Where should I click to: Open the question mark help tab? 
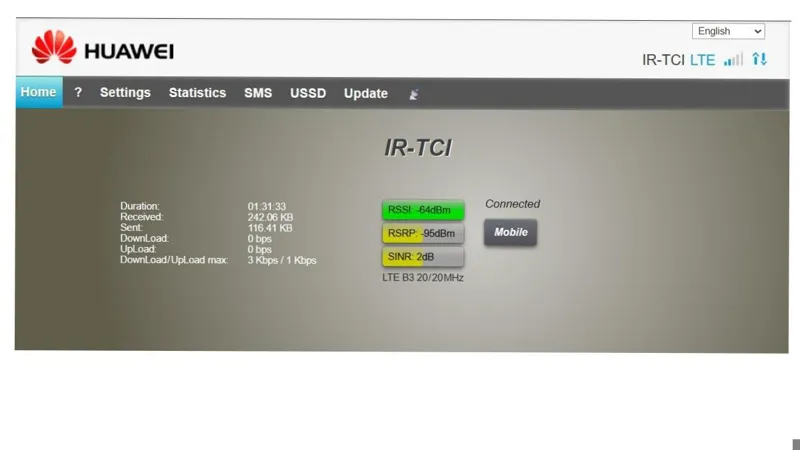78,93
